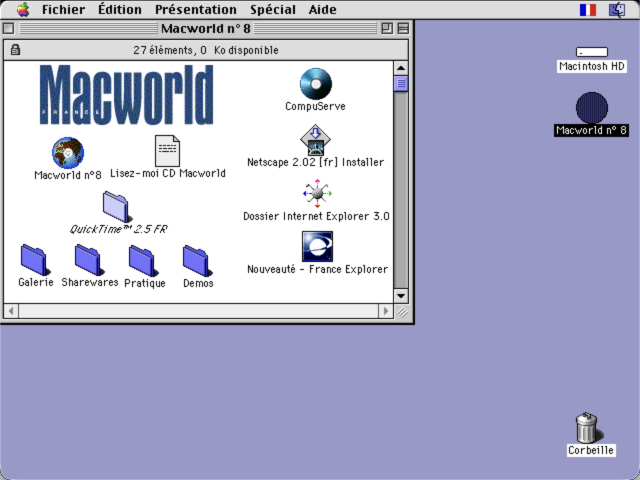
Task: Click the vertical scrollbar down arrow
Action: pos(401,296)
